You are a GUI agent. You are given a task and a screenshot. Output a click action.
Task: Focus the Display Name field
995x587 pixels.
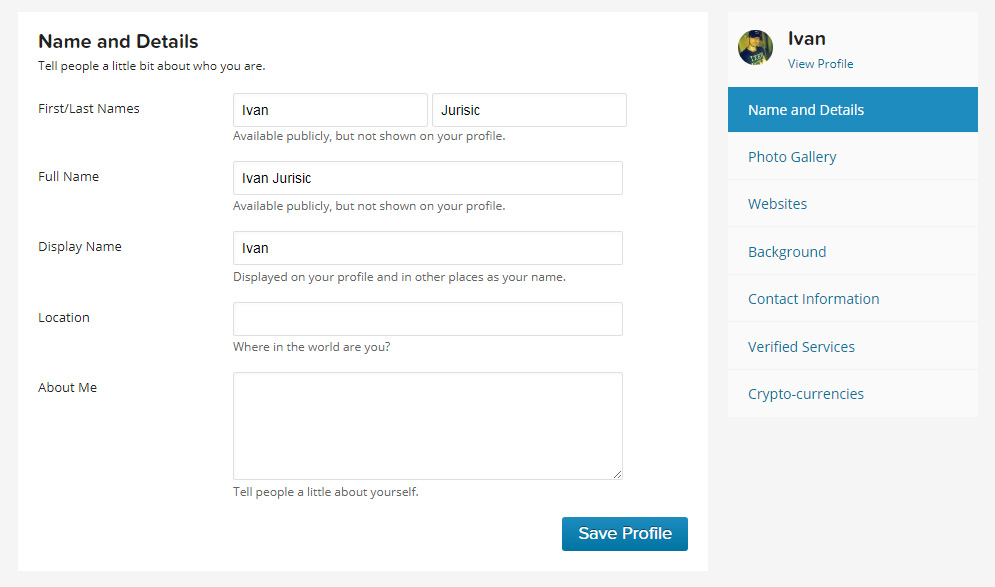click(x=427, y=248)
